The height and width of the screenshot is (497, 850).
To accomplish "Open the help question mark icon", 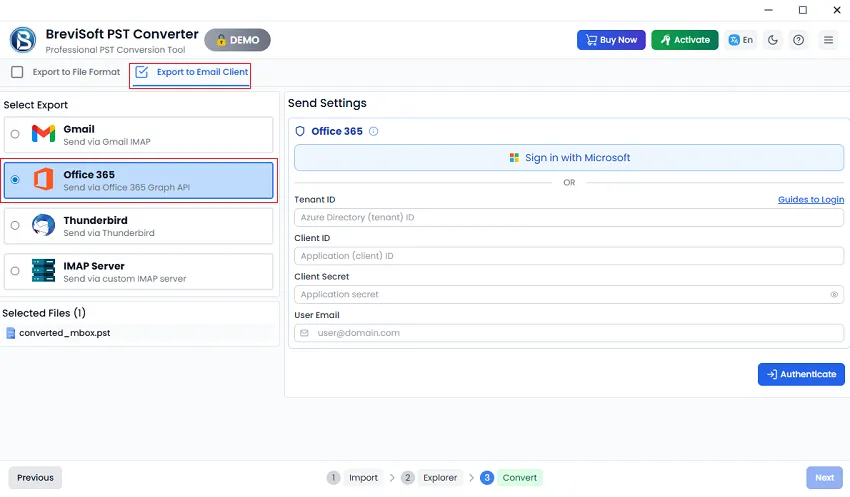I will pyautogui.click(x=799, y=40).
